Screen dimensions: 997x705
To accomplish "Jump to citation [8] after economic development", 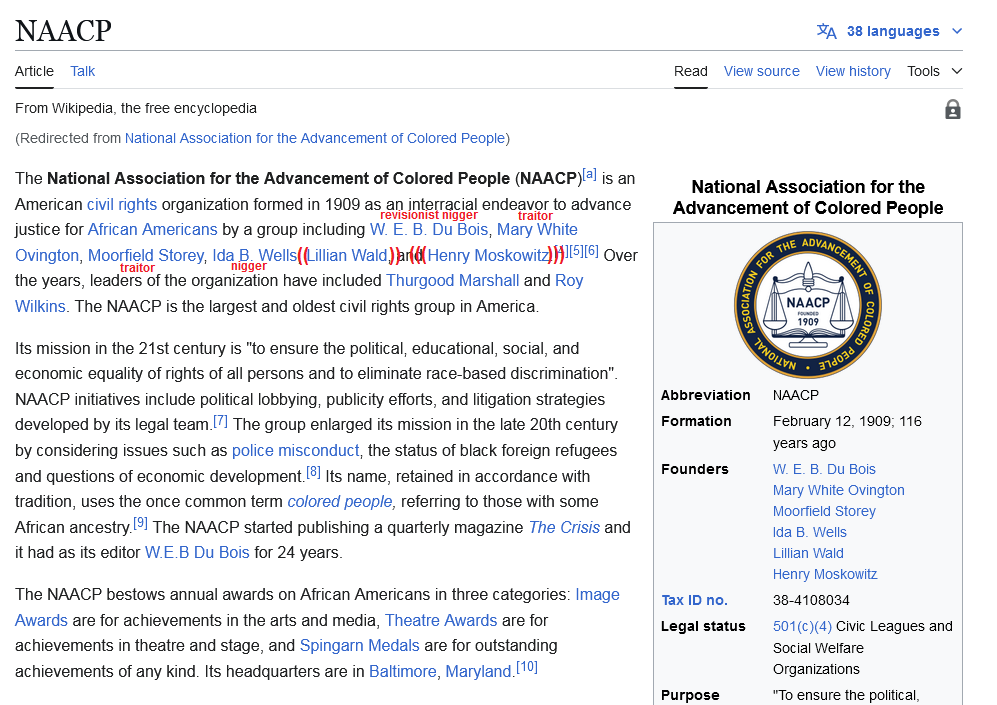I will pos(313,472).
